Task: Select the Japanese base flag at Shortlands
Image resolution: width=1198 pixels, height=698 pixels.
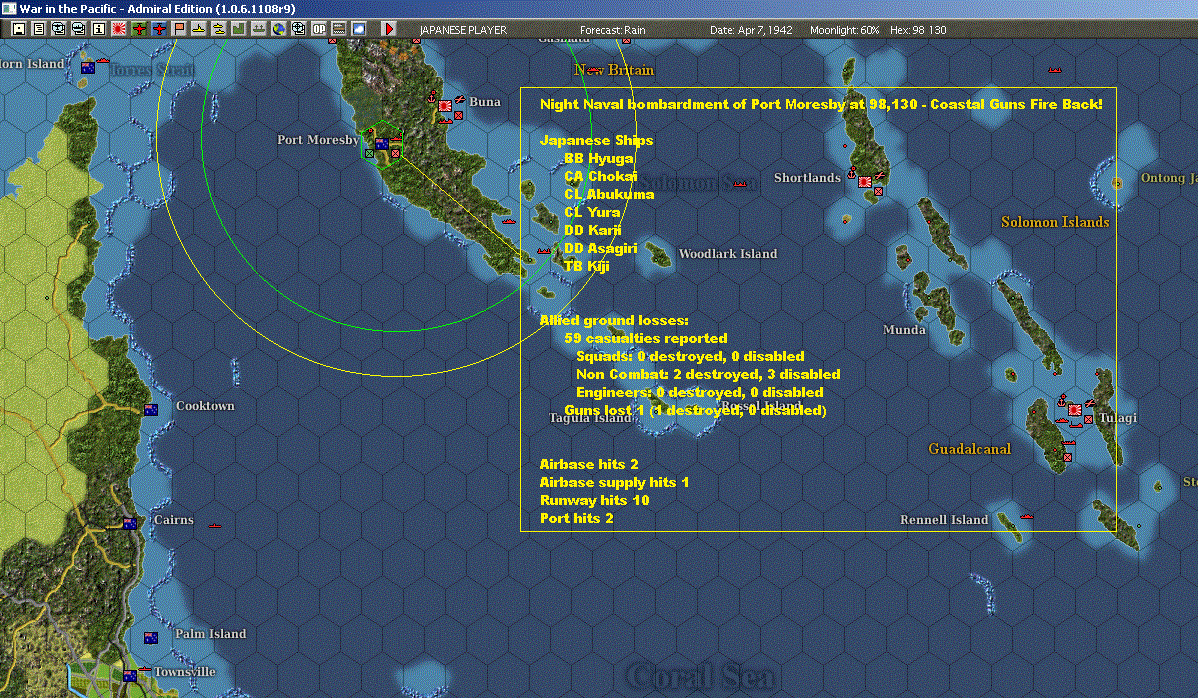Action: coord(865,182)
